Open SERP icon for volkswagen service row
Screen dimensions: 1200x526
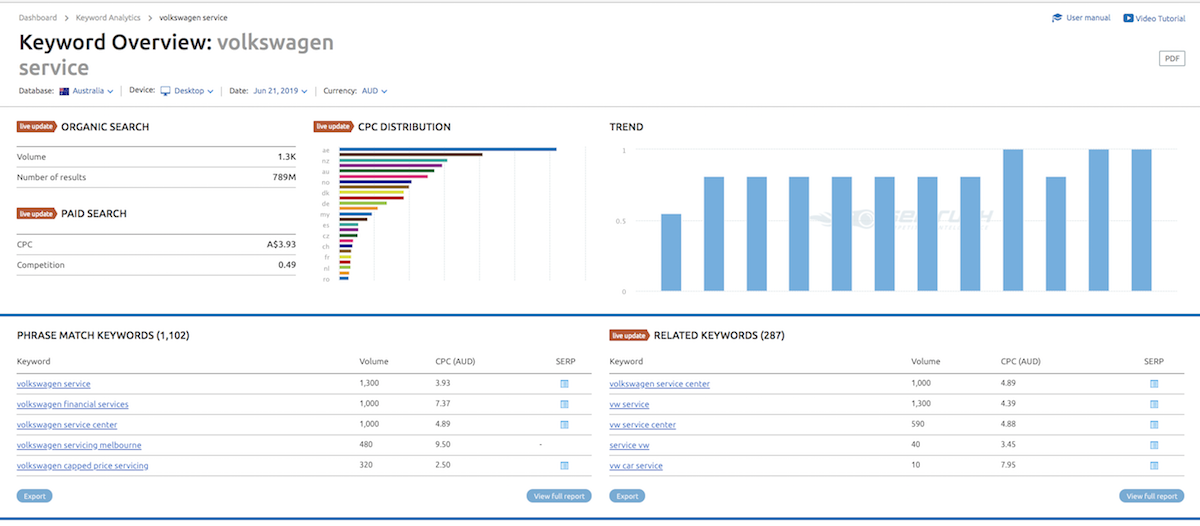coord(564,384)
